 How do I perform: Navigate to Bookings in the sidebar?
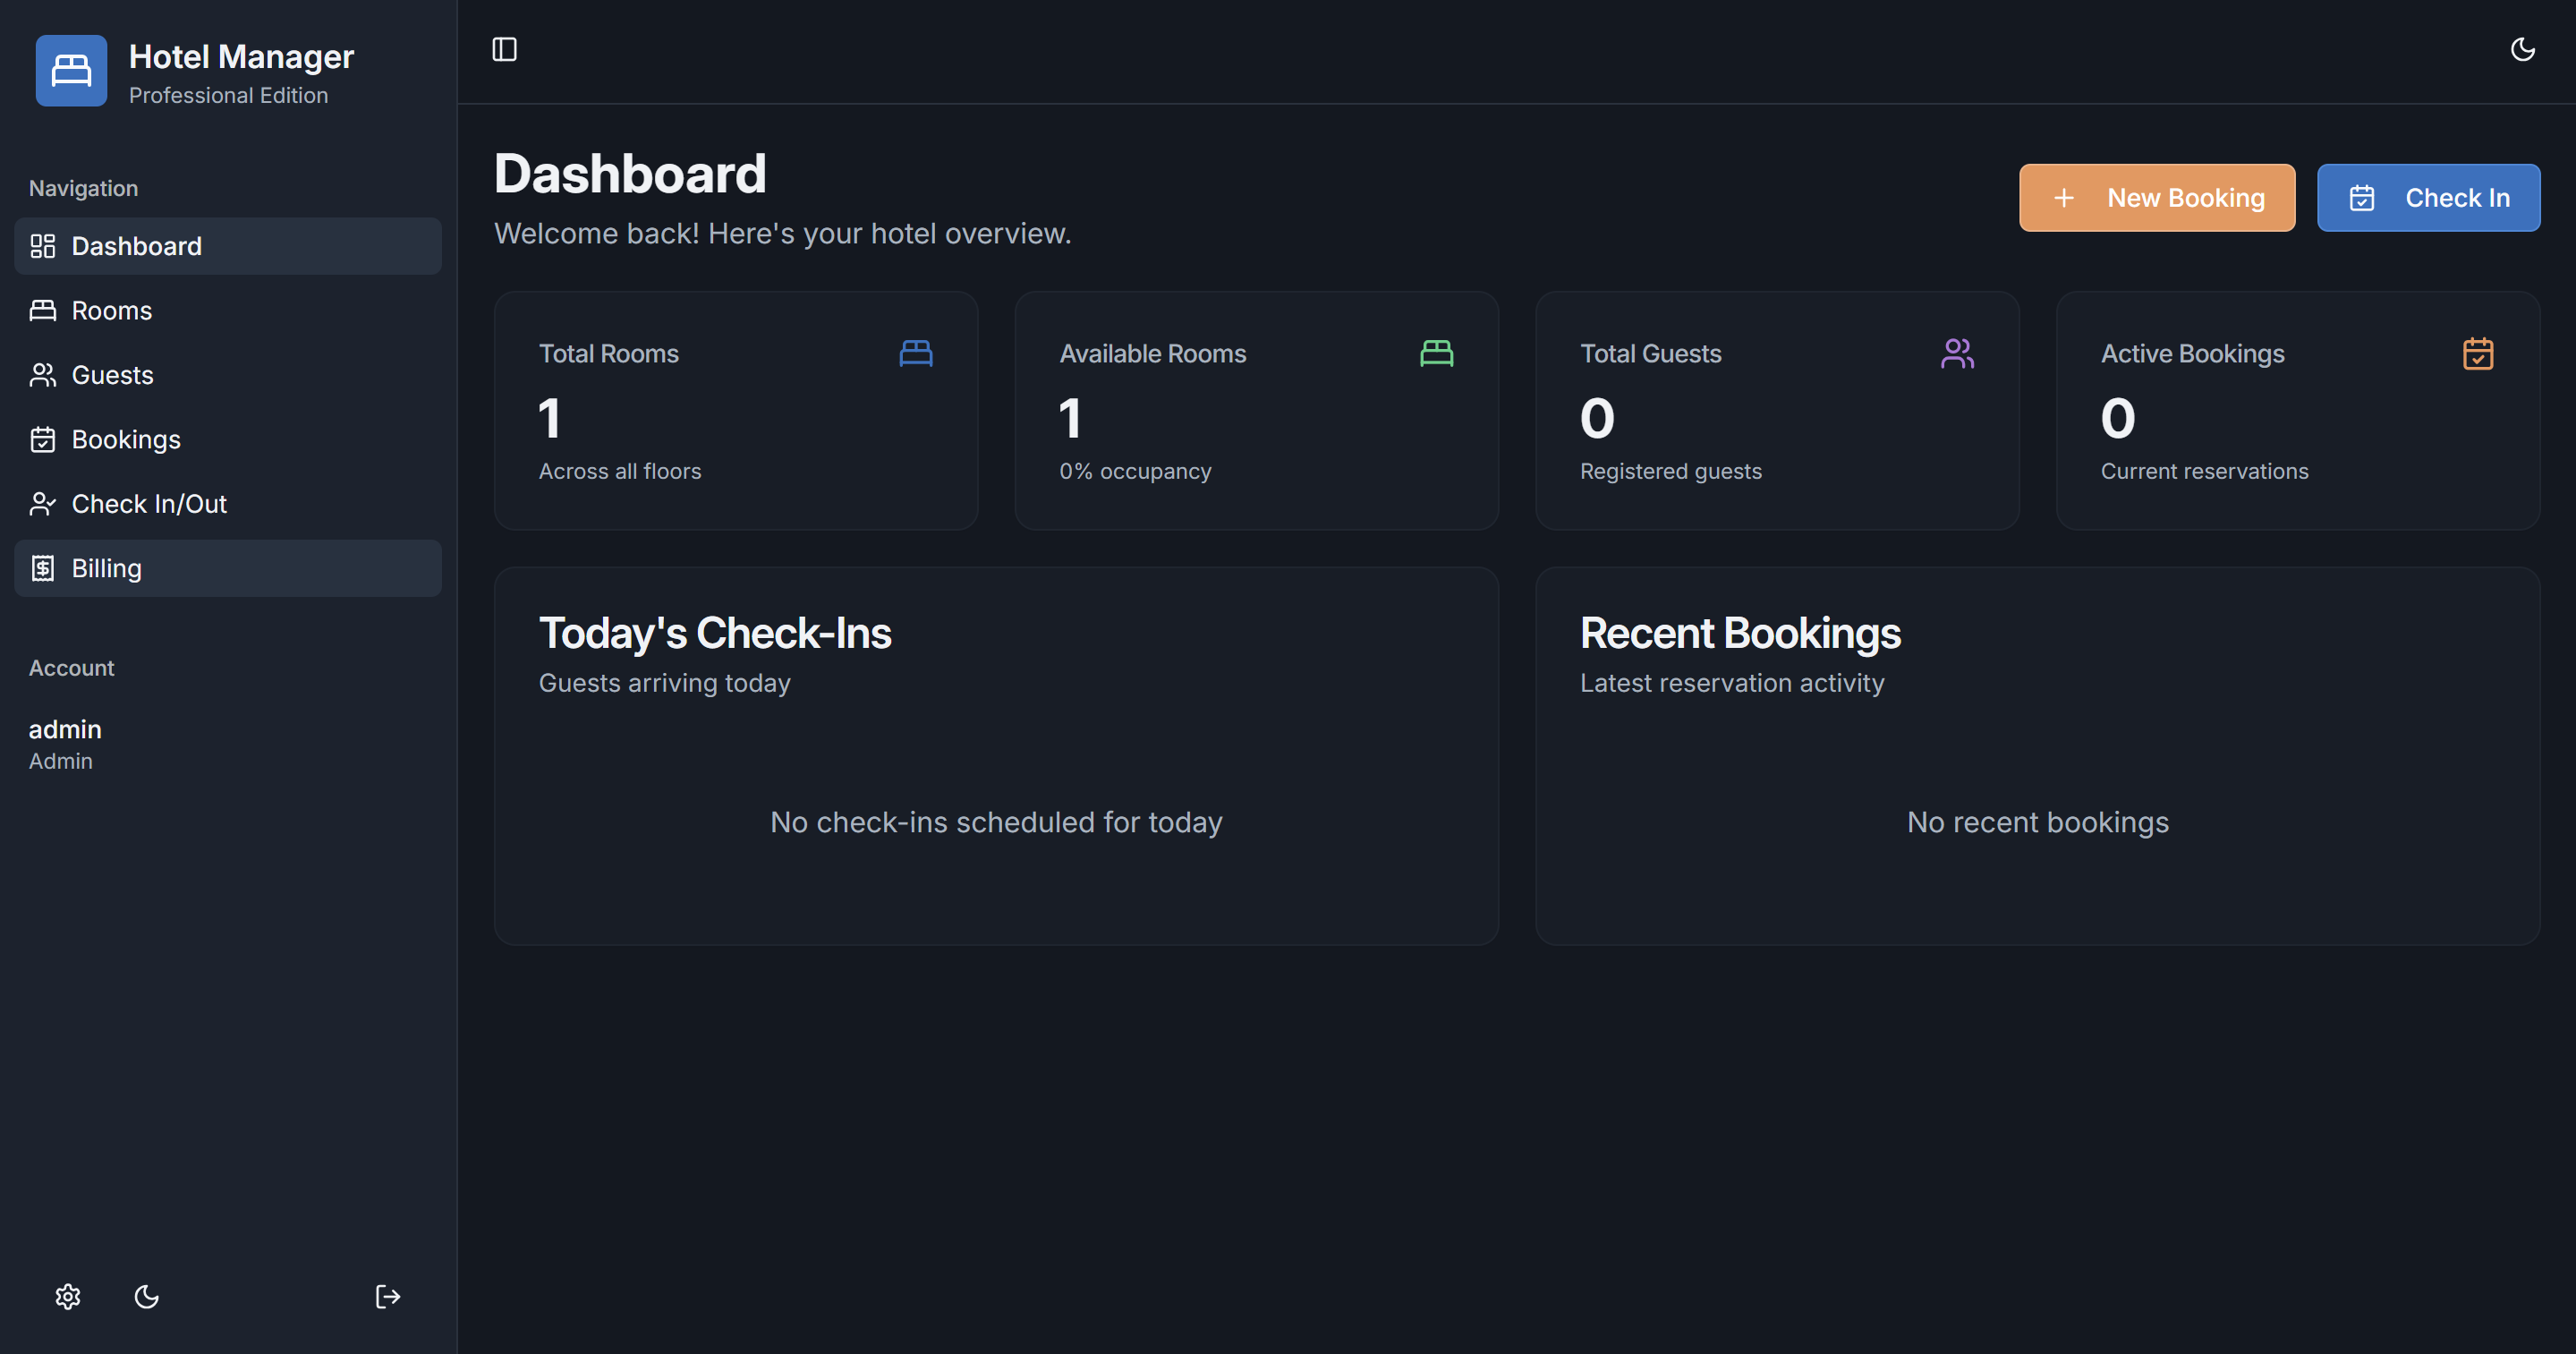[125, 440]
